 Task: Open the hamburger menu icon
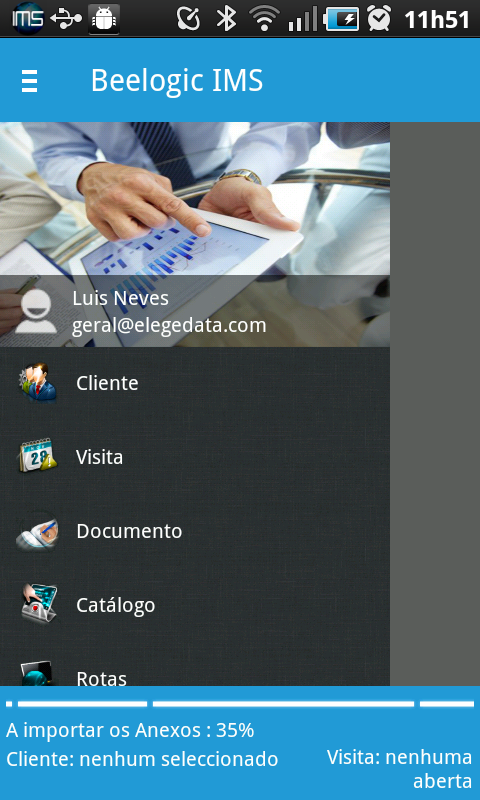[30, 81]
